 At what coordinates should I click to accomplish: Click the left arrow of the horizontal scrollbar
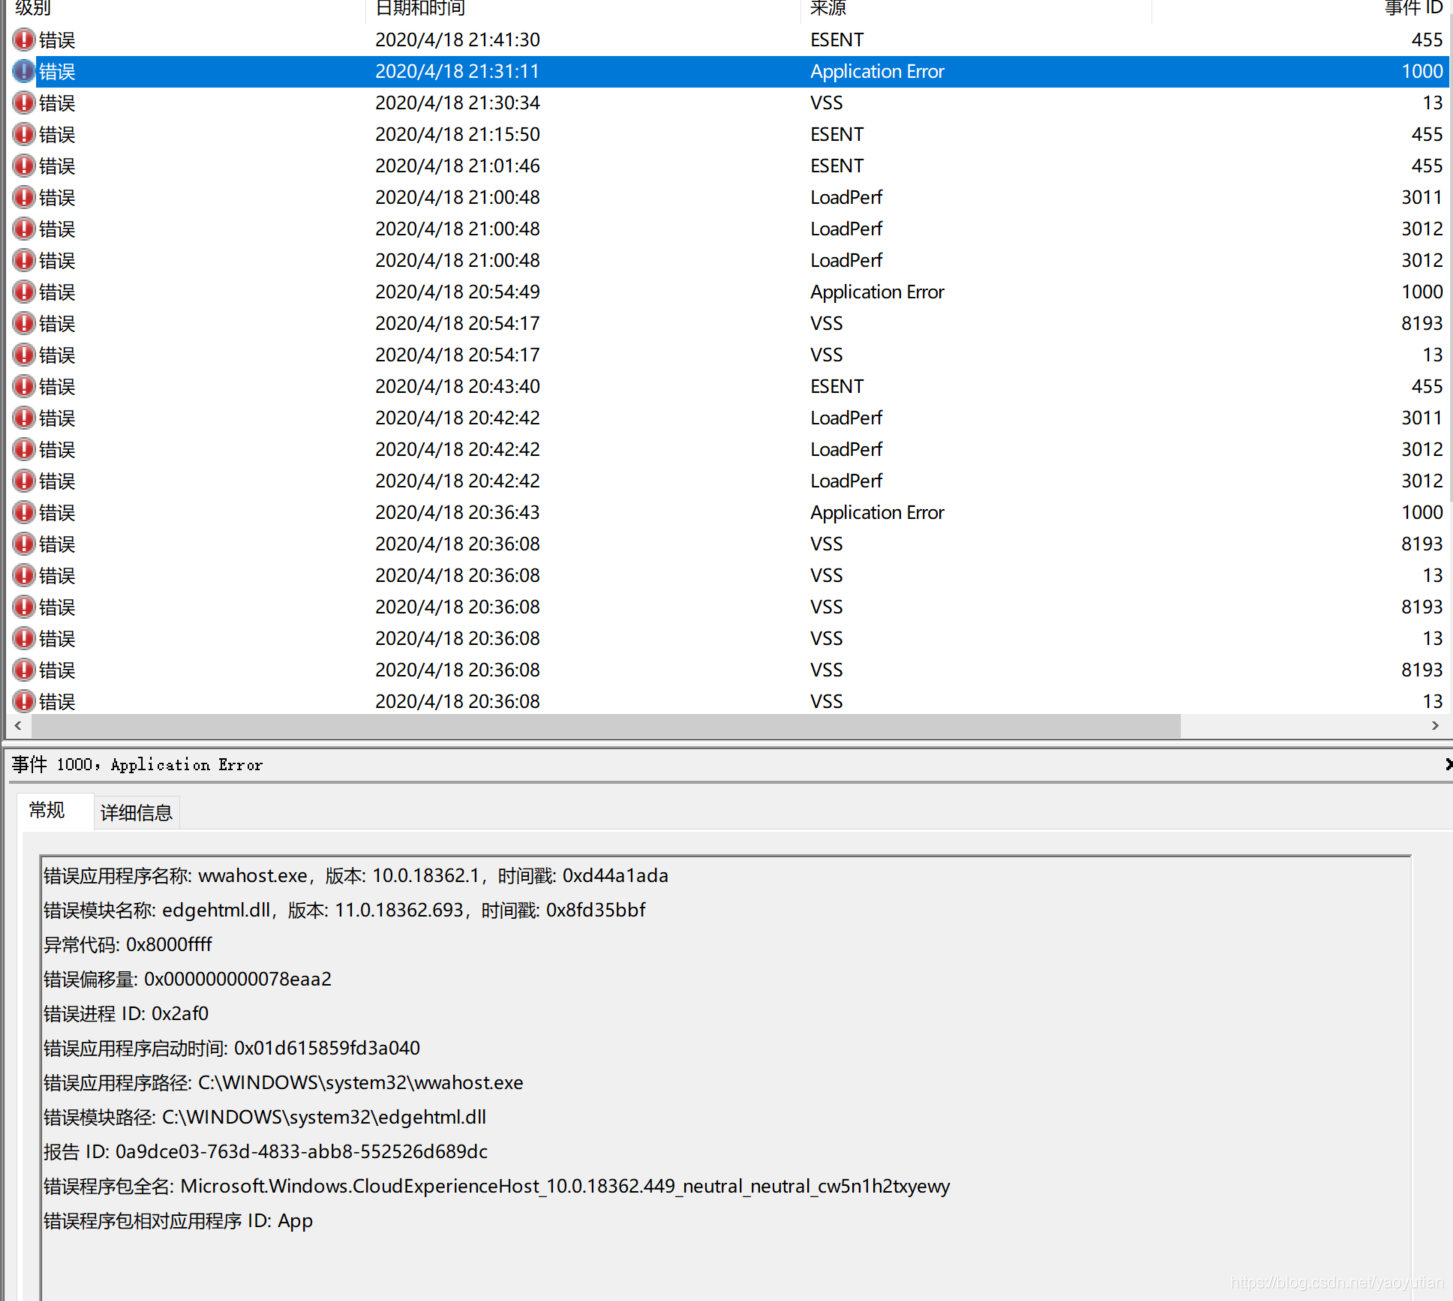(x=18, y=725)
